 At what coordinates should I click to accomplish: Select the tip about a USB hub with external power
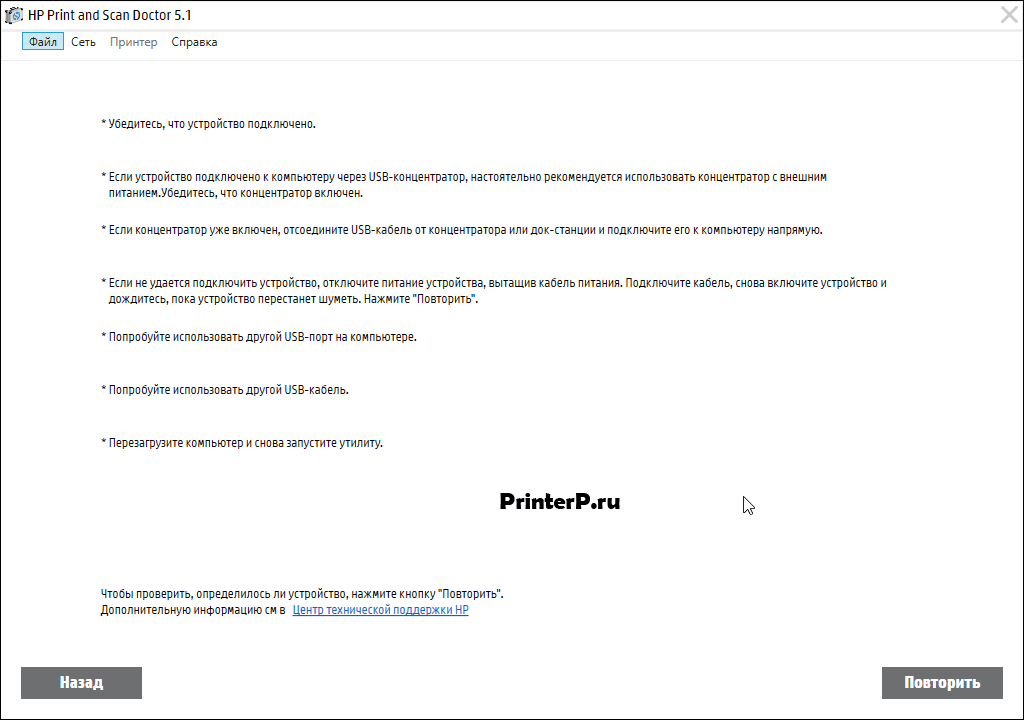464,185
